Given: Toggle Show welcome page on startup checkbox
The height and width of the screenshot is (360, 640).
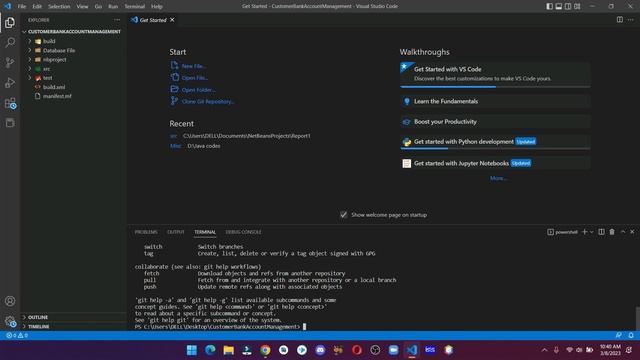Looking at the screenshot, I should pyautogui.click(x=344, y=215).
